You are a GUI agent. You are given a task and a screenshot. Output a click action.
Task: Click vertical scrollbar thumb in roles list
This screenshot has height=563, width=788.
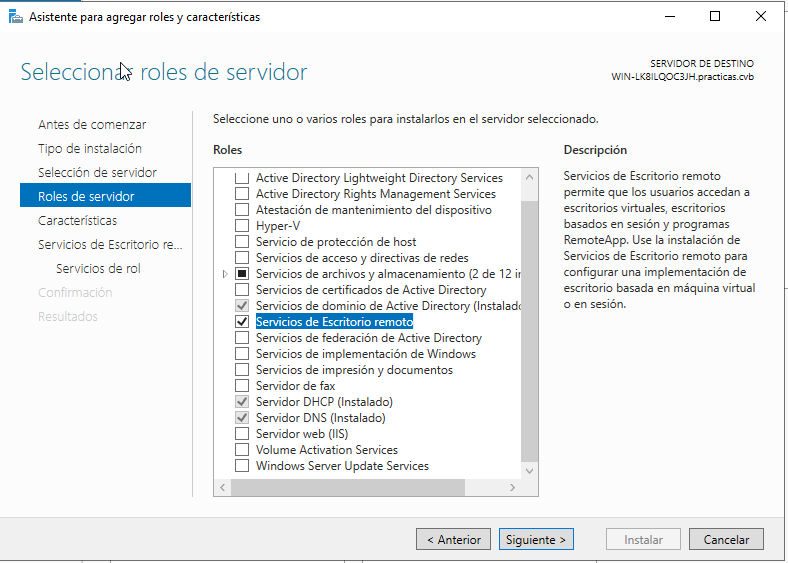[529, 331]
